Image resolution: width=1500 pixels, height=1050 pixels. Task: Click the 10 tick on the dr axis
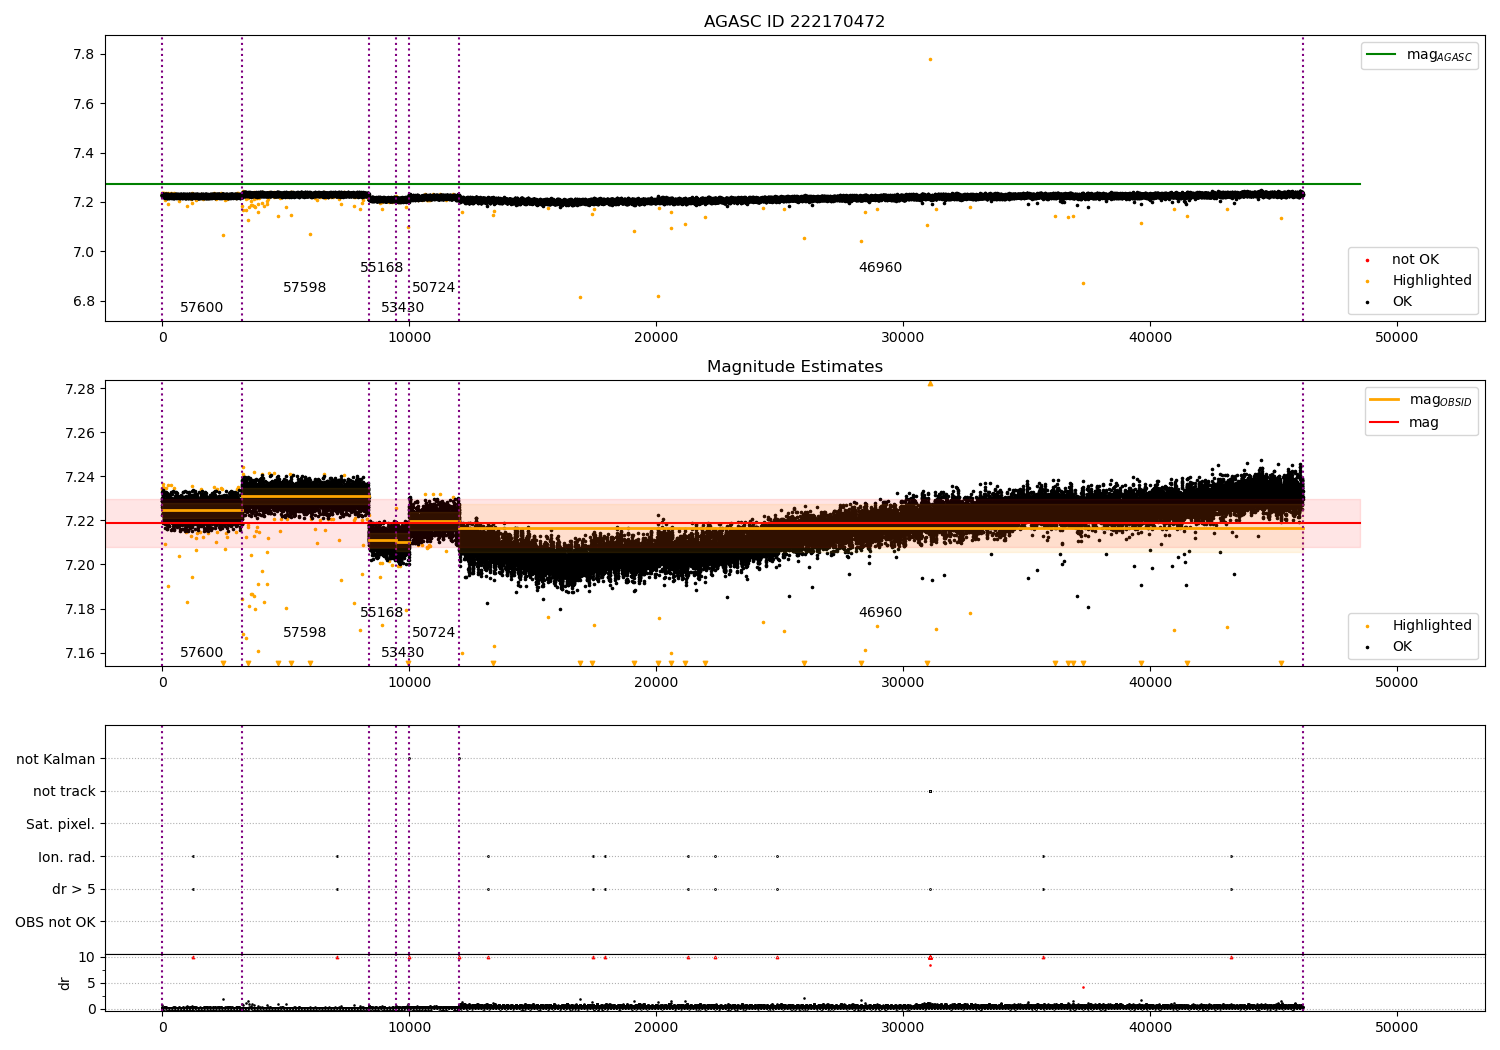tap(87, 957)
